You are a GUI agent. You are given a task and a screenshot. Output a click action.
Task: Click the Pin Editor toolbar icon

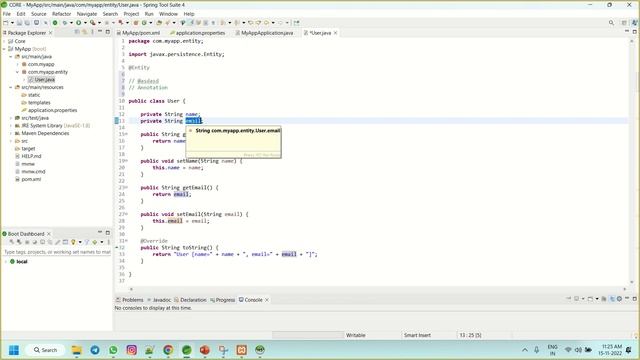click(296, 23)
